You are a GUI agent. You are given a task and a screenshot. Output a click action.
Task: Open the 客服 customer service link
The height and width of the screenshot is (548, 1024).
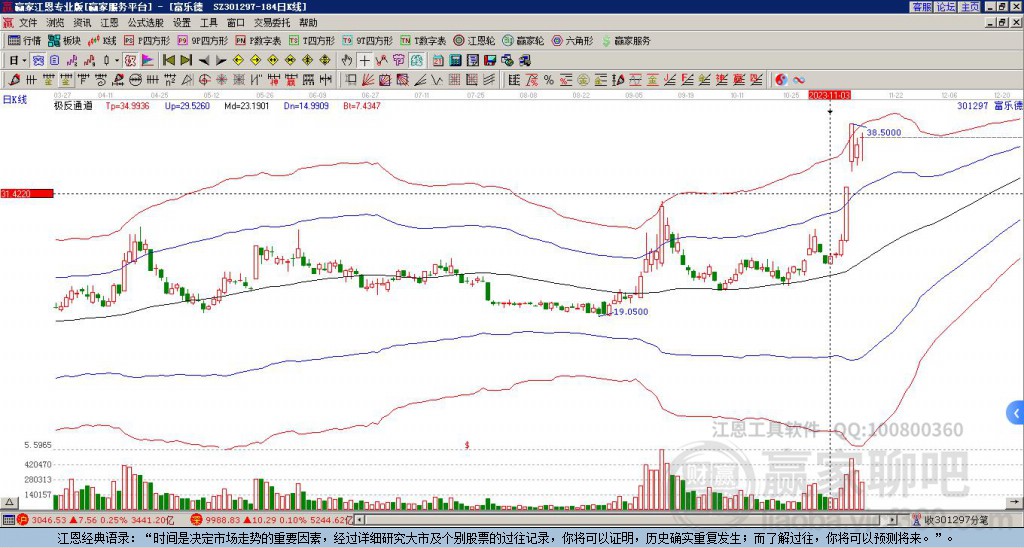click(x=921, y=7)
